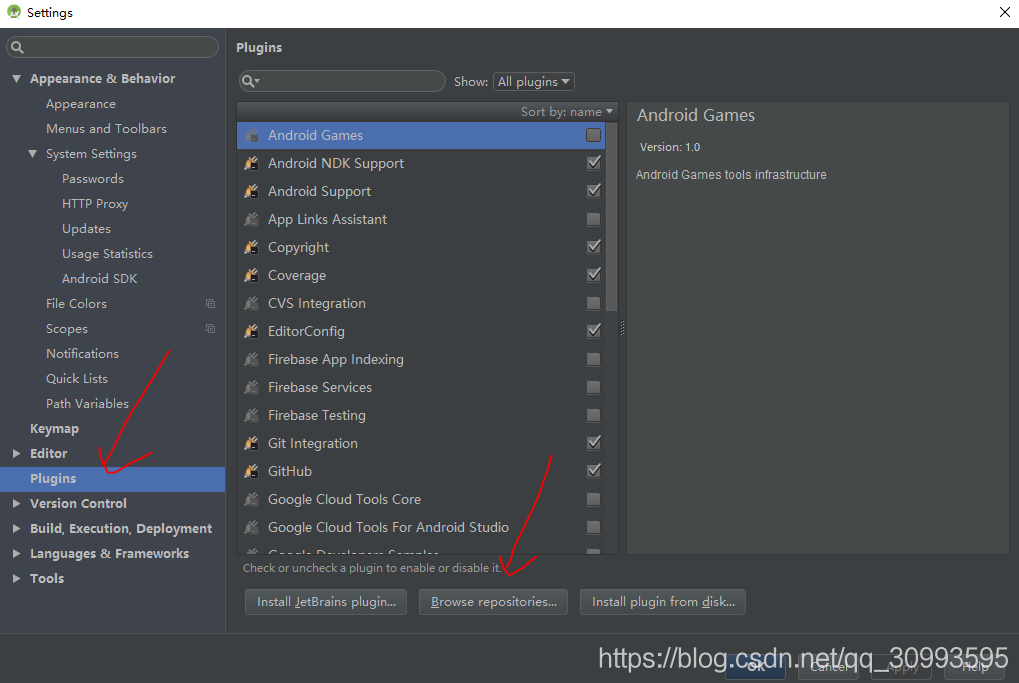The image size is (1019, 683).
Task: Open the Updates settings entry
Action: [86, 229]
